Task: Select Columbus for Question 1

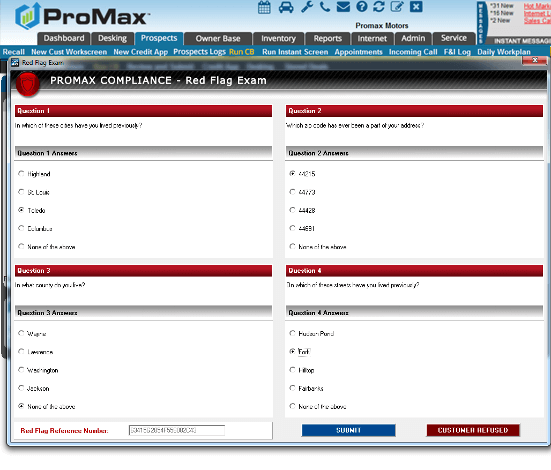Action: tap(21, 228)
